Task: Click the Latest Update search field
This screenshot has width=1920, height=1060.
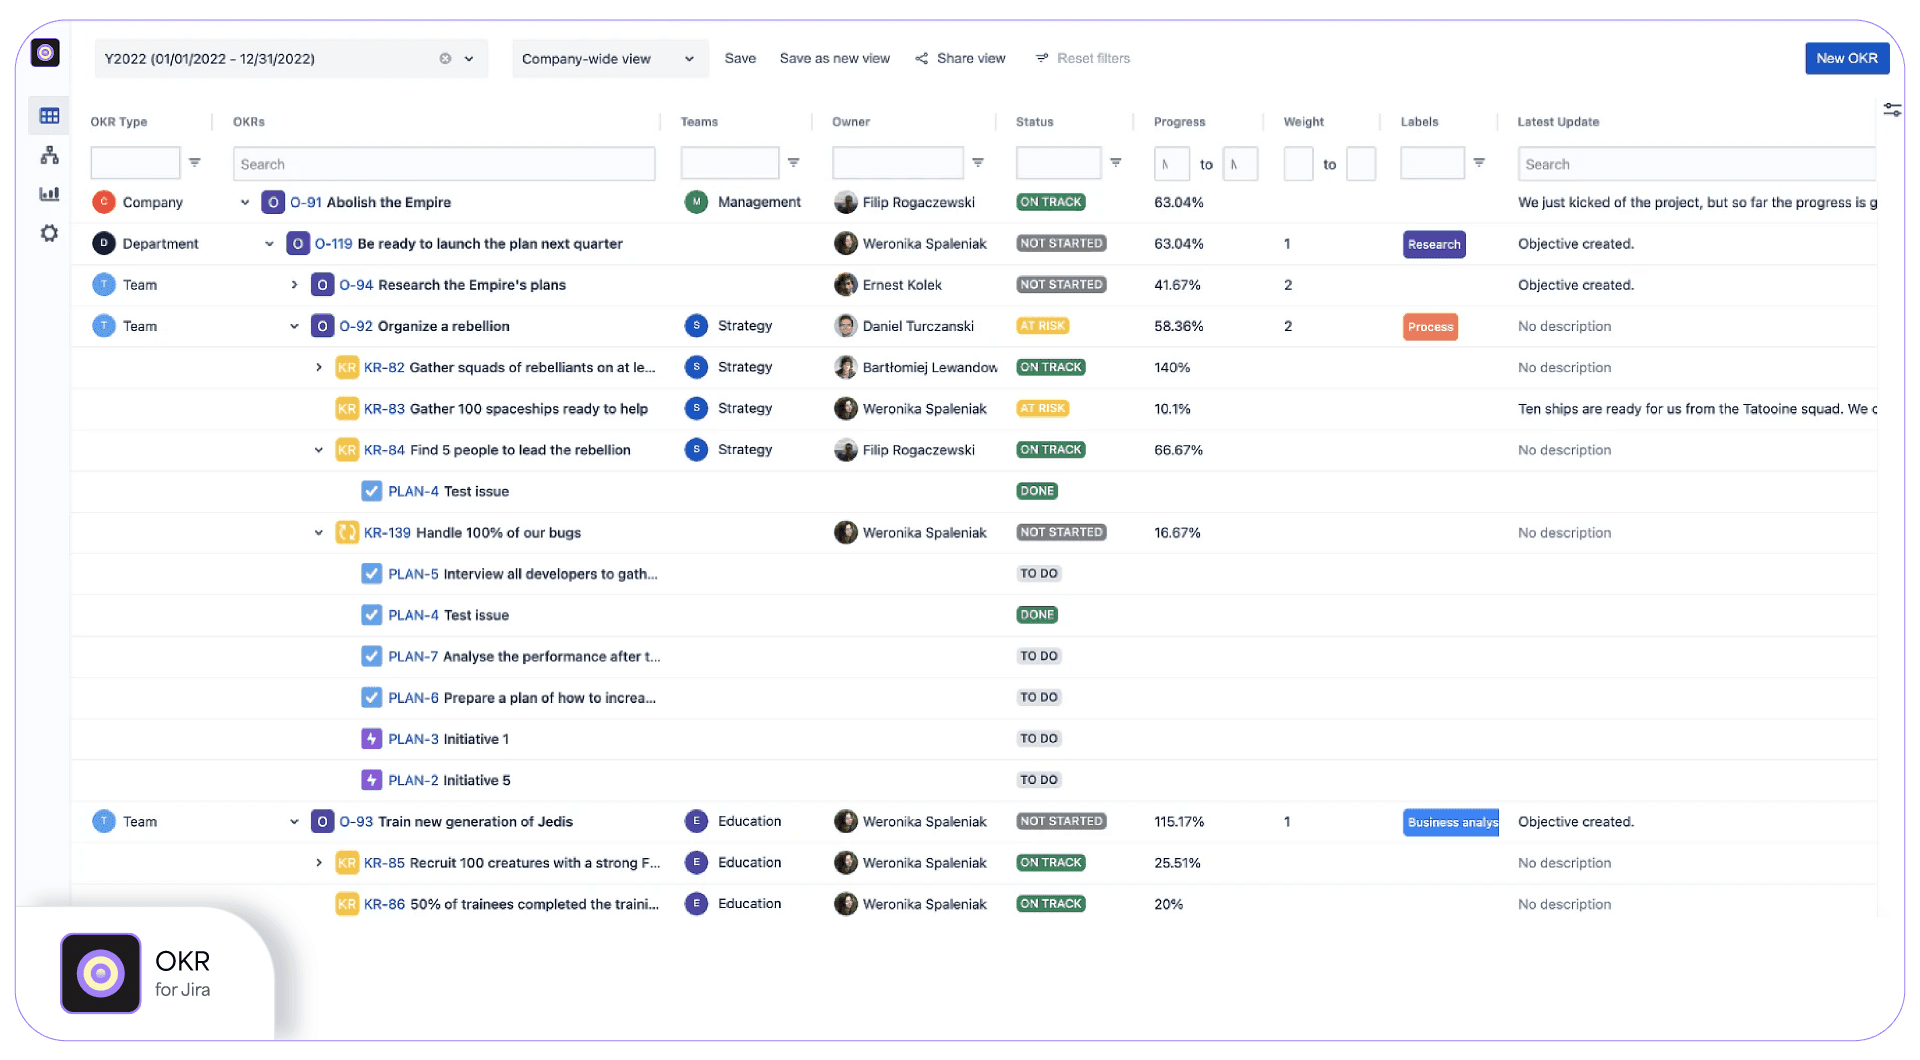Action: click(x=1696, y=164)
